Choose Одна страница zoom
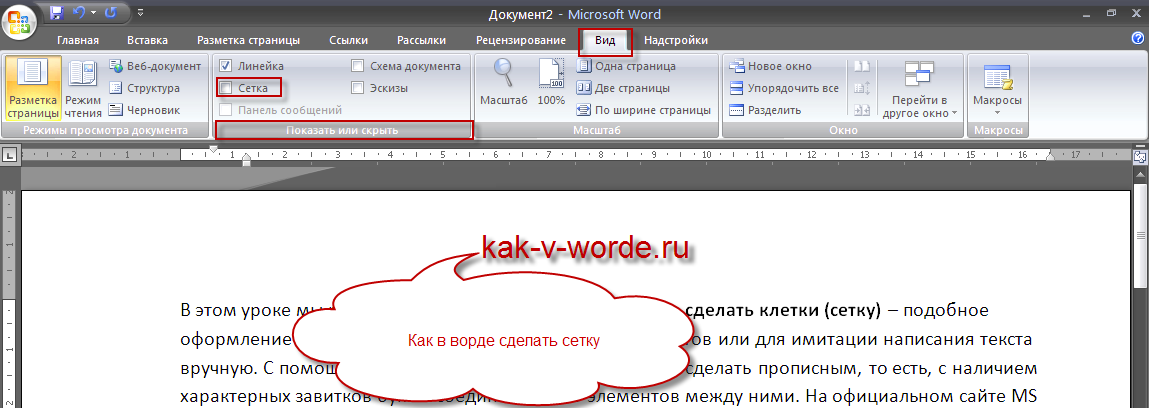The image size is (1149, 408). pos(627,66)
